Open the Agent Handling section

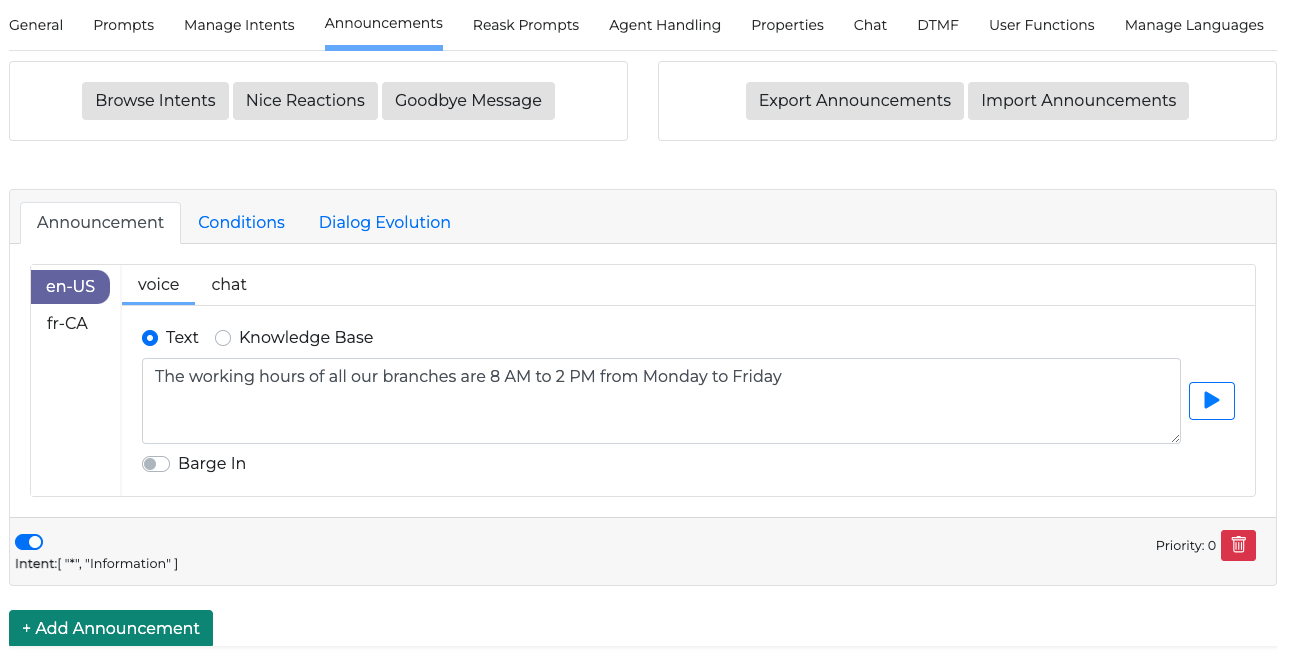pos(664,25)
